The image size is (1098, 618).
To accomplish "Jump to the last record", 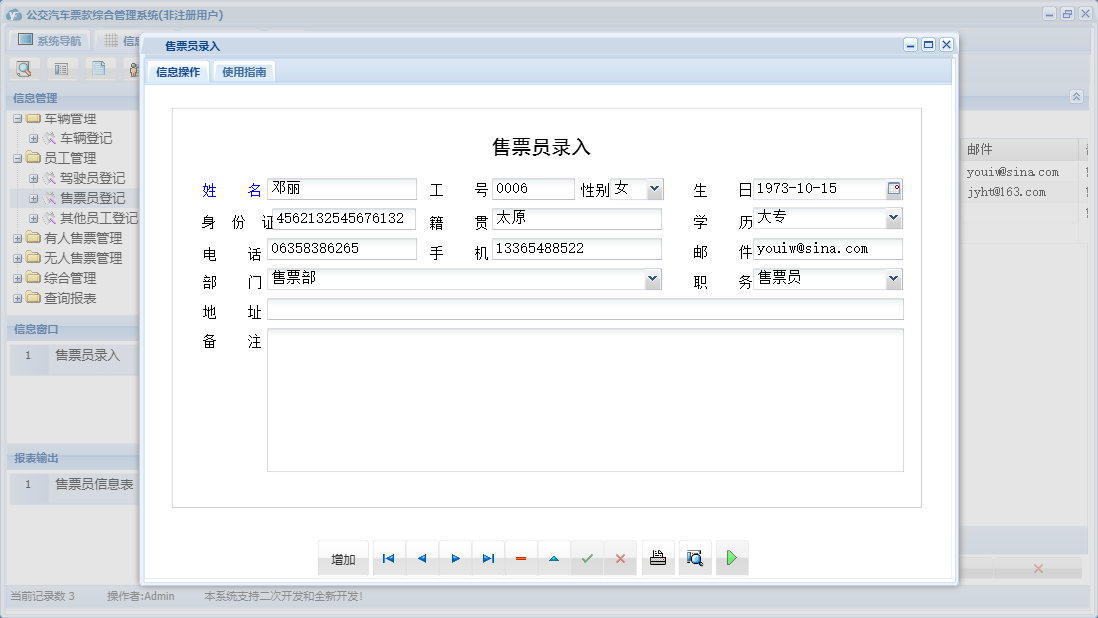I will 488,558.
